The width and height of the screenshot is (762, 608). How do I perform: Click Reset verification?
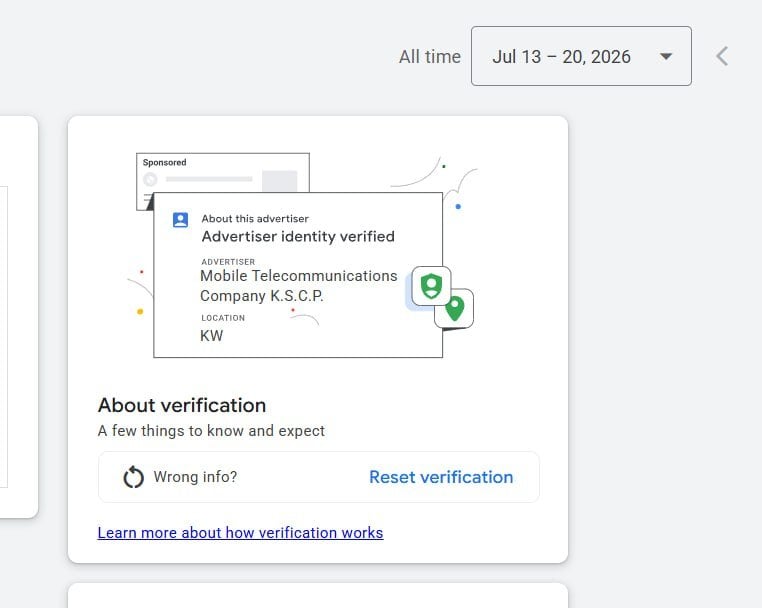point(441,477)
